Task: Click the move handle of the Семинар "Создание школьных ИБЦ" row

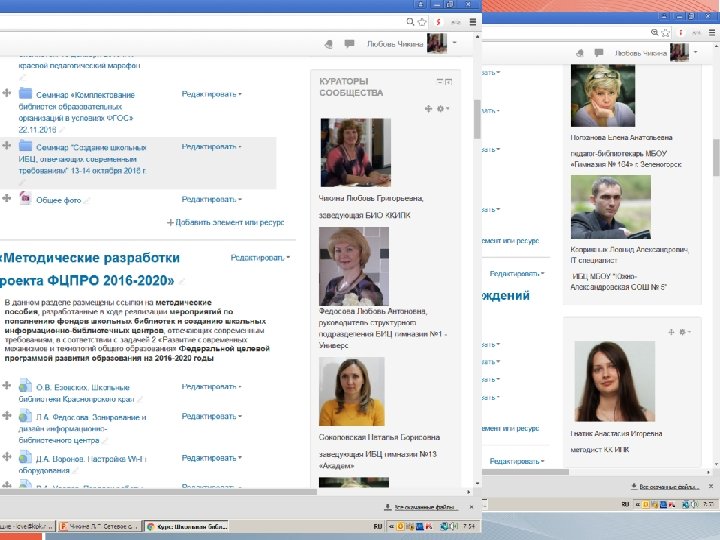Action: 6,146
